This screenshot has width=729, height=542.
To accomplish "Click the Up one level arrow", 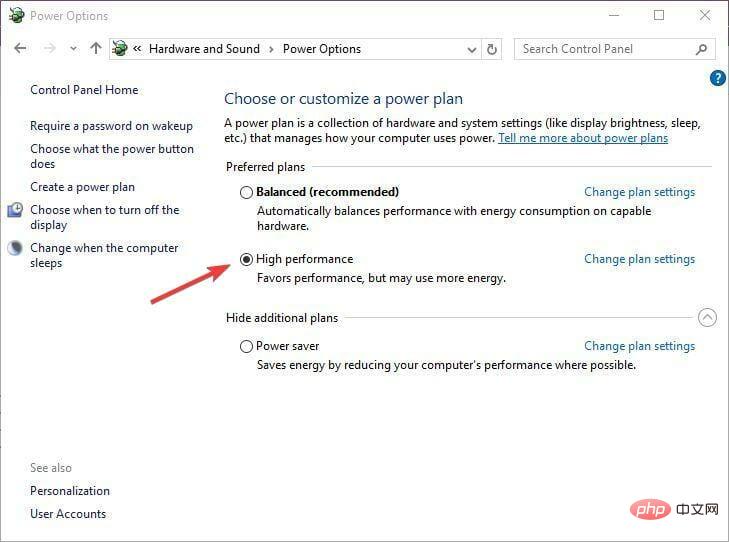I will [x=96, y=48].
